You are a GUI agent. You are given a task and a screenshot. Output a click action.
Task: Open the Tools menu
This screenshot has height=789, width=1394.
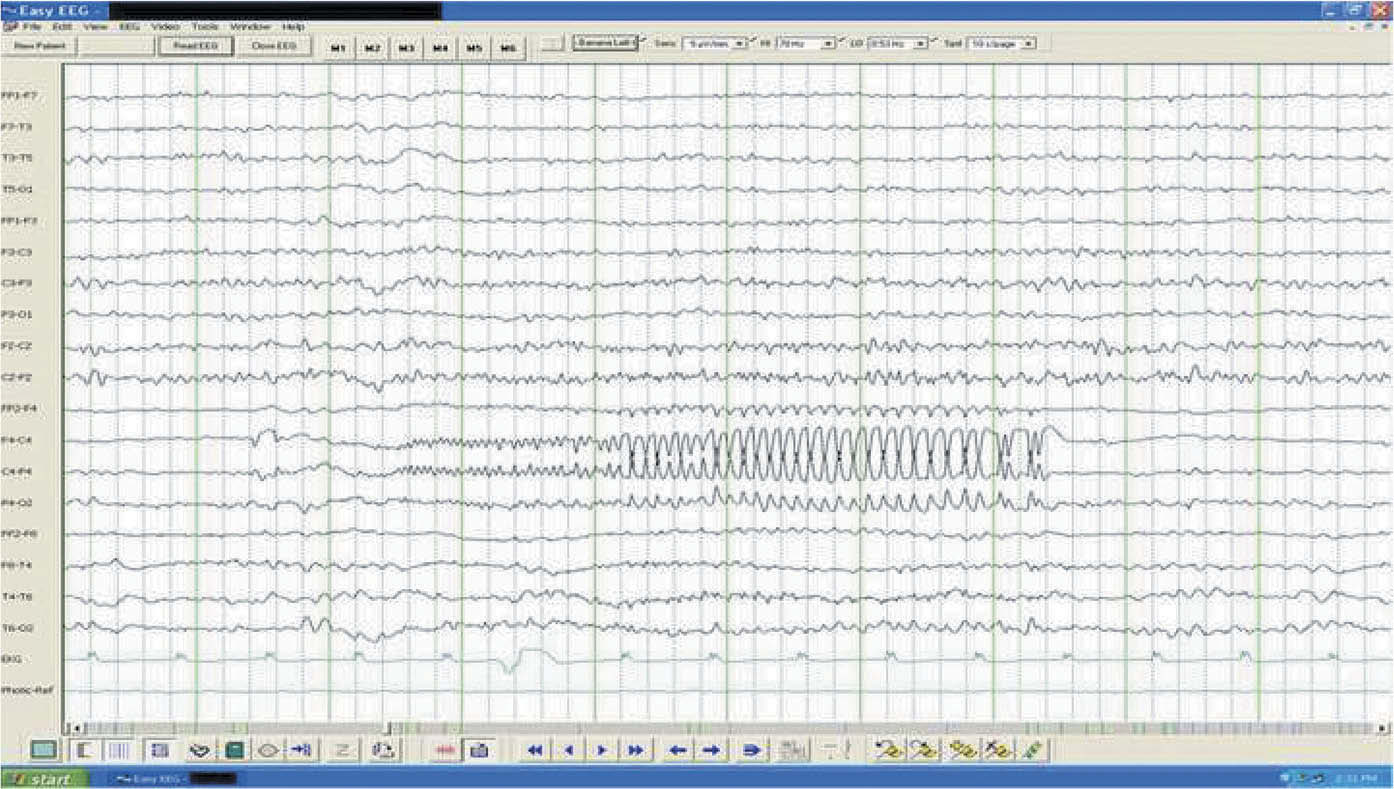click(x=204, y=27)
